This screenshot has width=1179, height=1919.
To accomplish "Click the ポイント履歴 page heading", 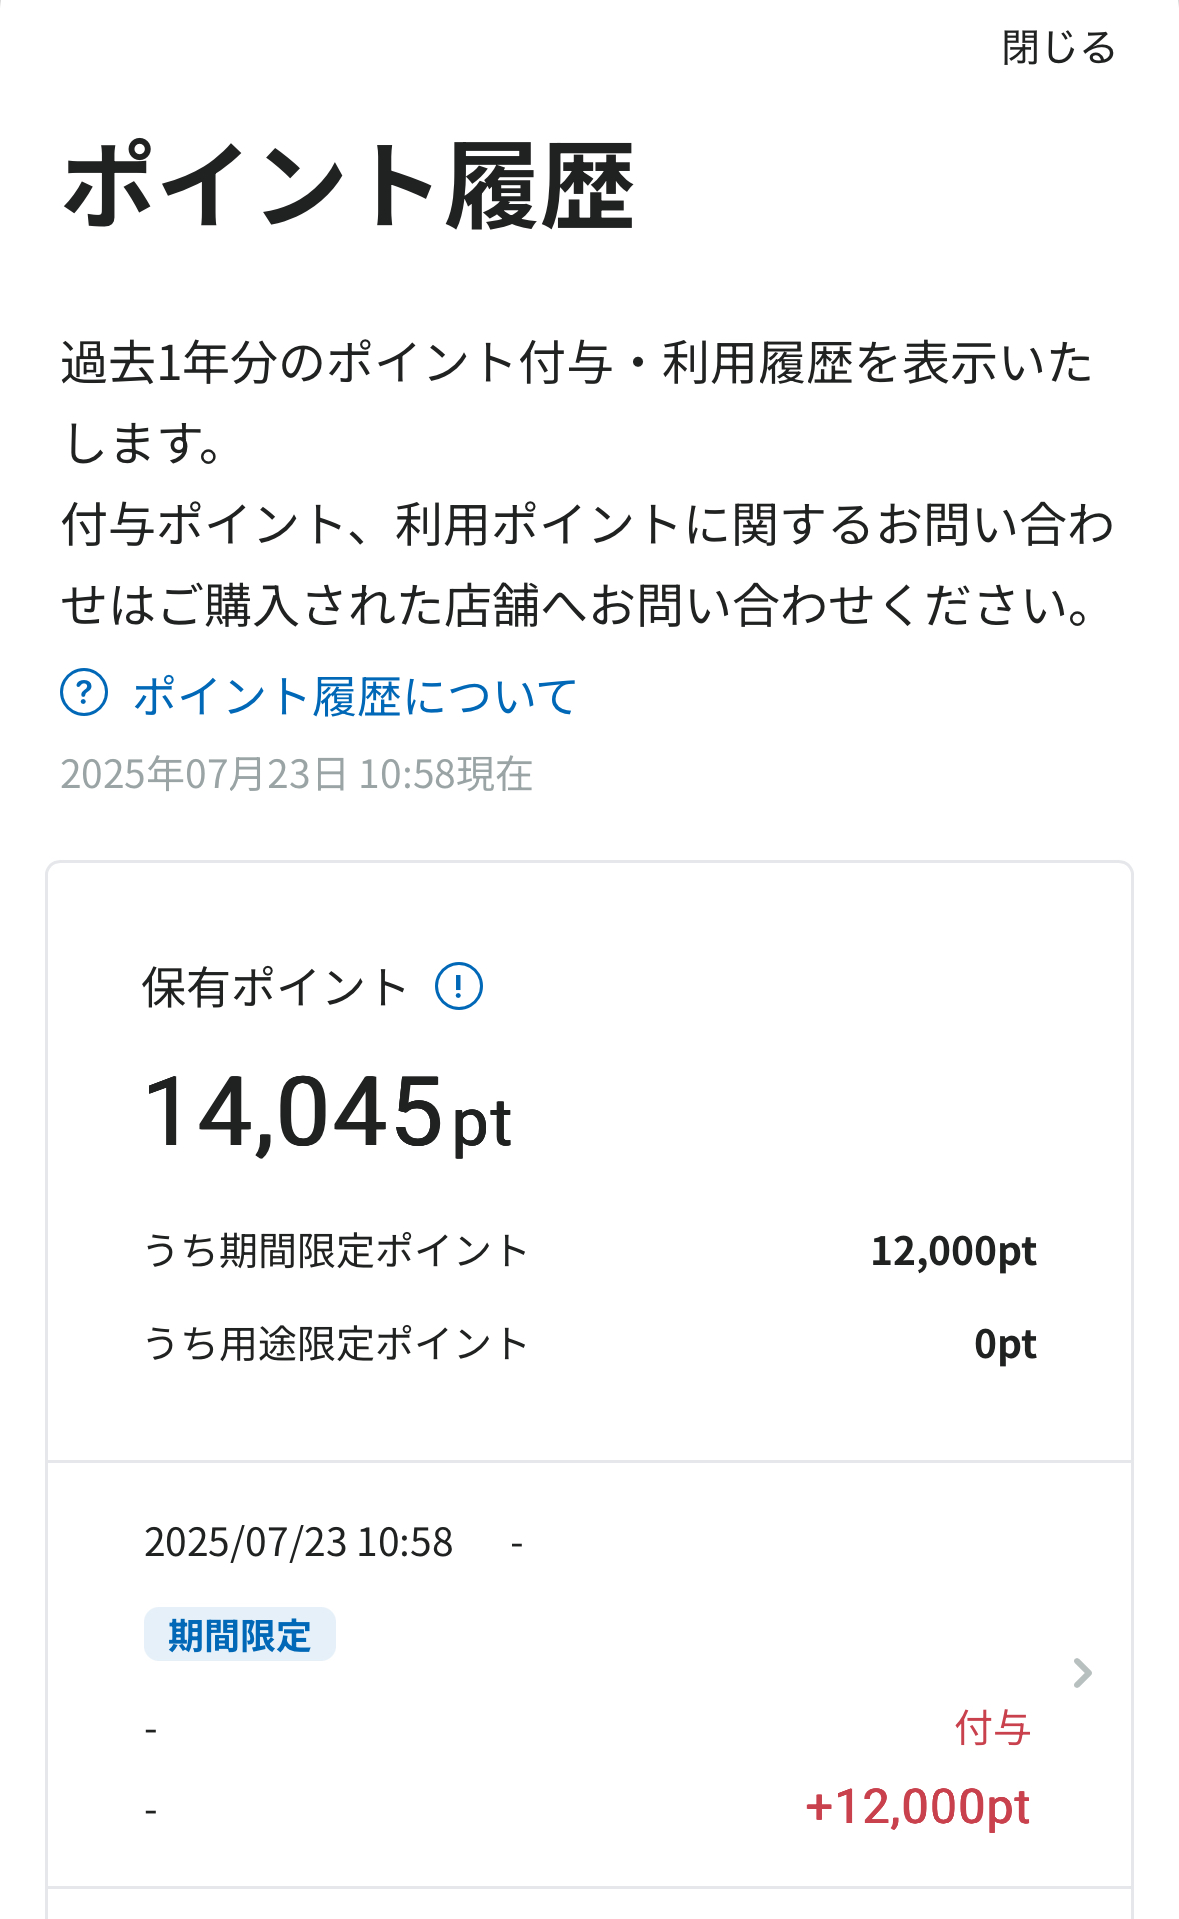I will point(348,187).
